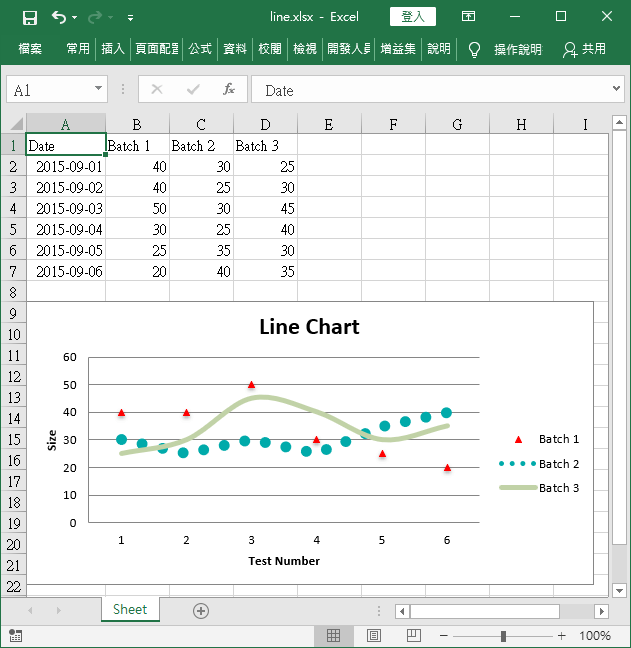The image size is (631, 648).
Task: Switch to the 校閱 ribbon tab
Action: tap(269, 49)
